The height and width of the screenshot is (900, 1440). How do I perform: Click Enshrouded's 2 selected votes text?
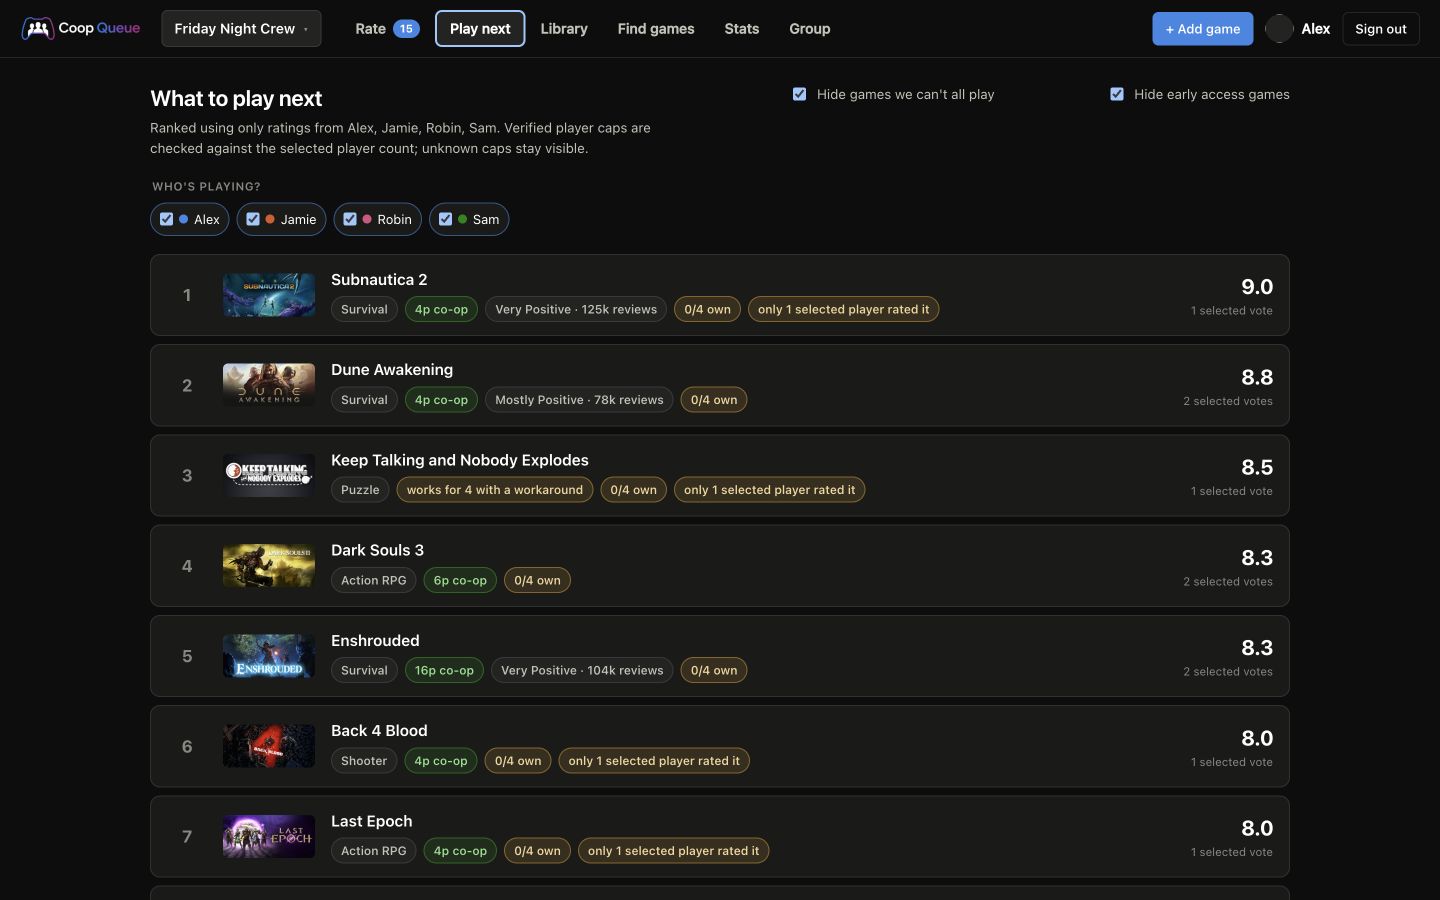(x=1228, y=672)
